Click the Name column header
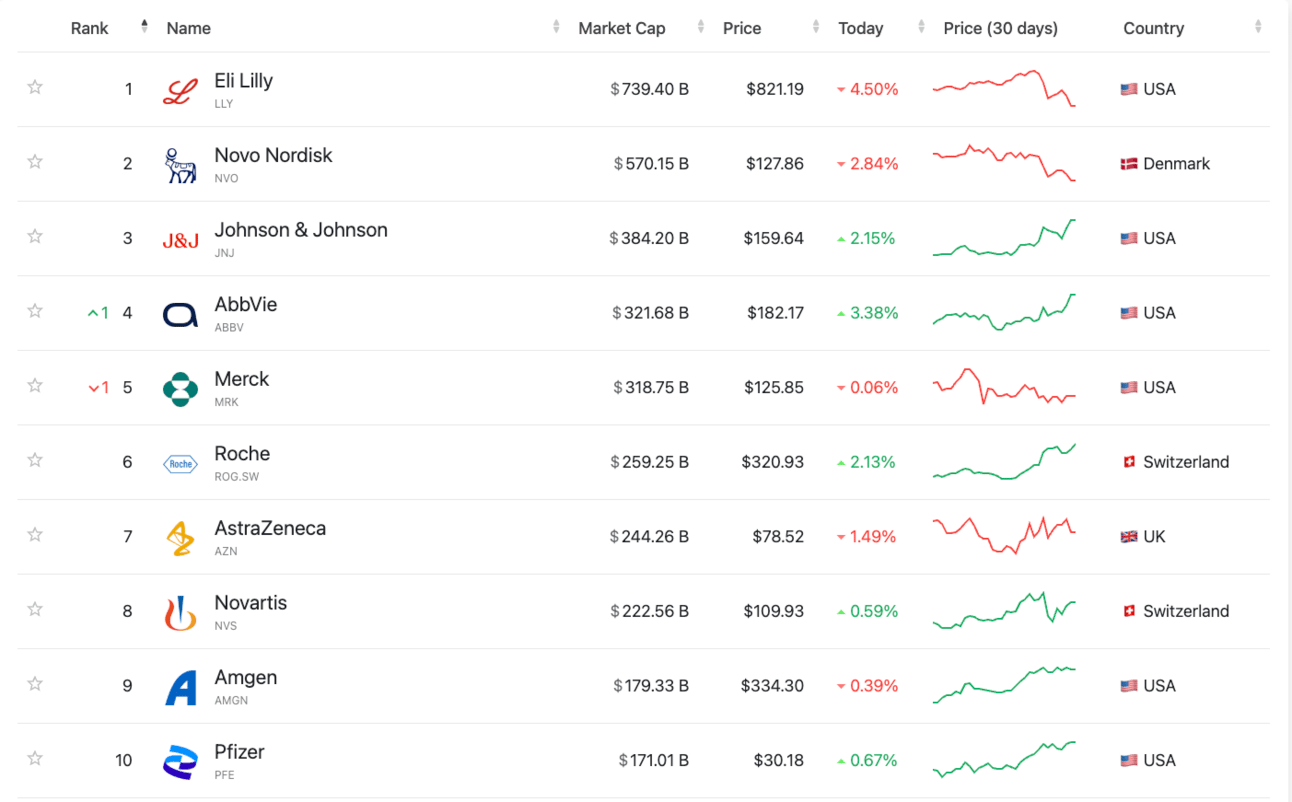This screenshot has height=802, width=1292. (189, 28)
